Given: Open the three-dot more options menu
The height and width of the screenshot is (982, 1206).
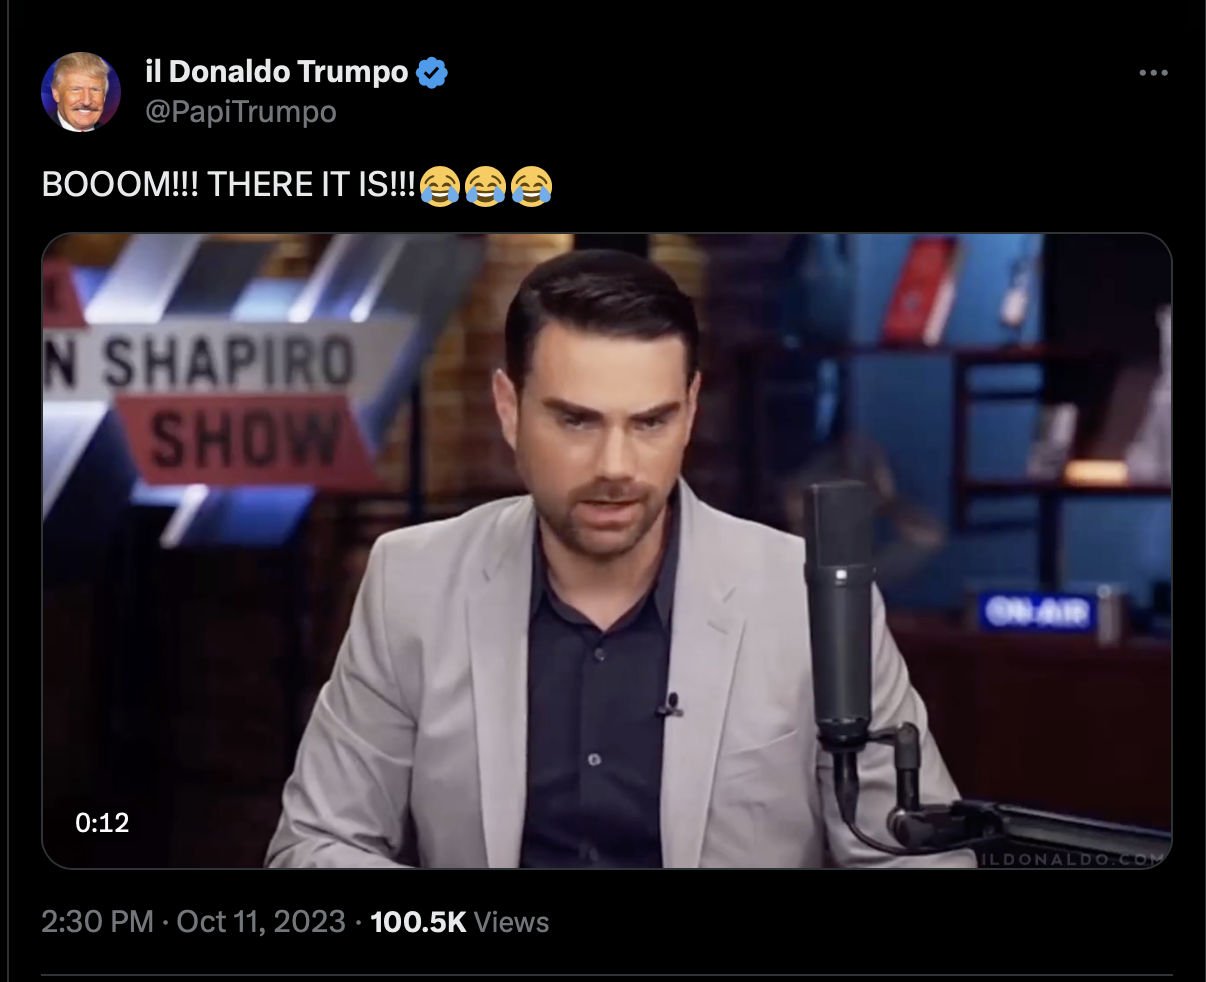Looking at the screenshot, I should [1153, 73].
